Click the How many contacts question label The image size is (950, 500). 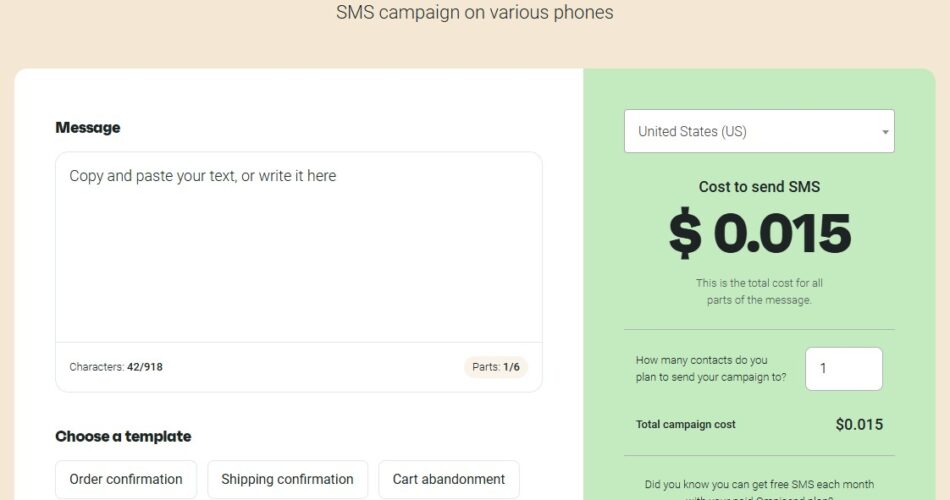click(710, 369)
